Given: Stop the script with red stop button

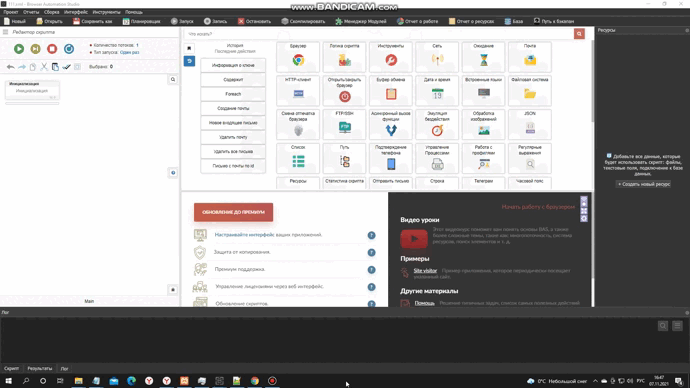Looking at the screenshot, I should 52,49.
